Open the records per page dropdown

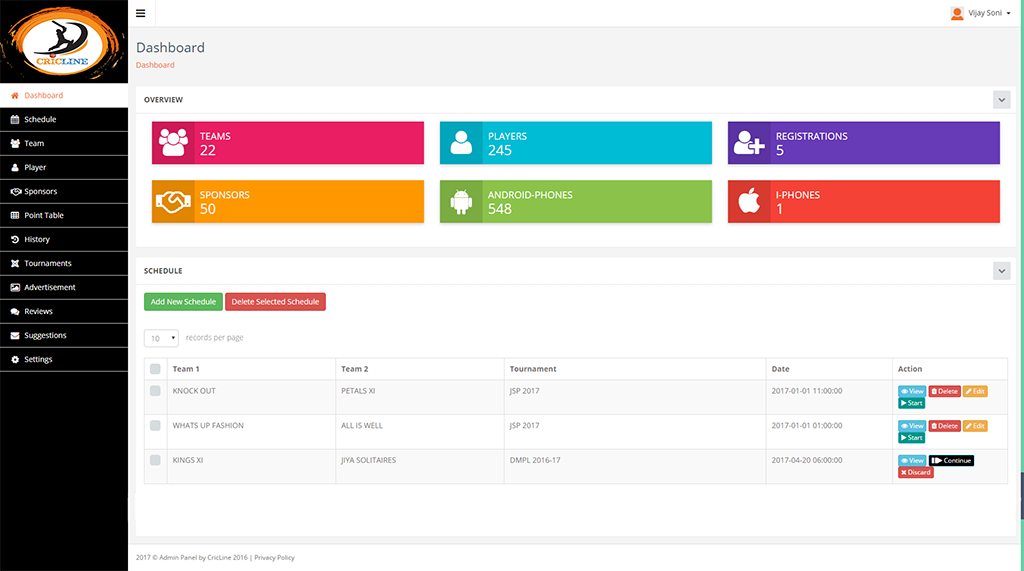coord(161,338)
